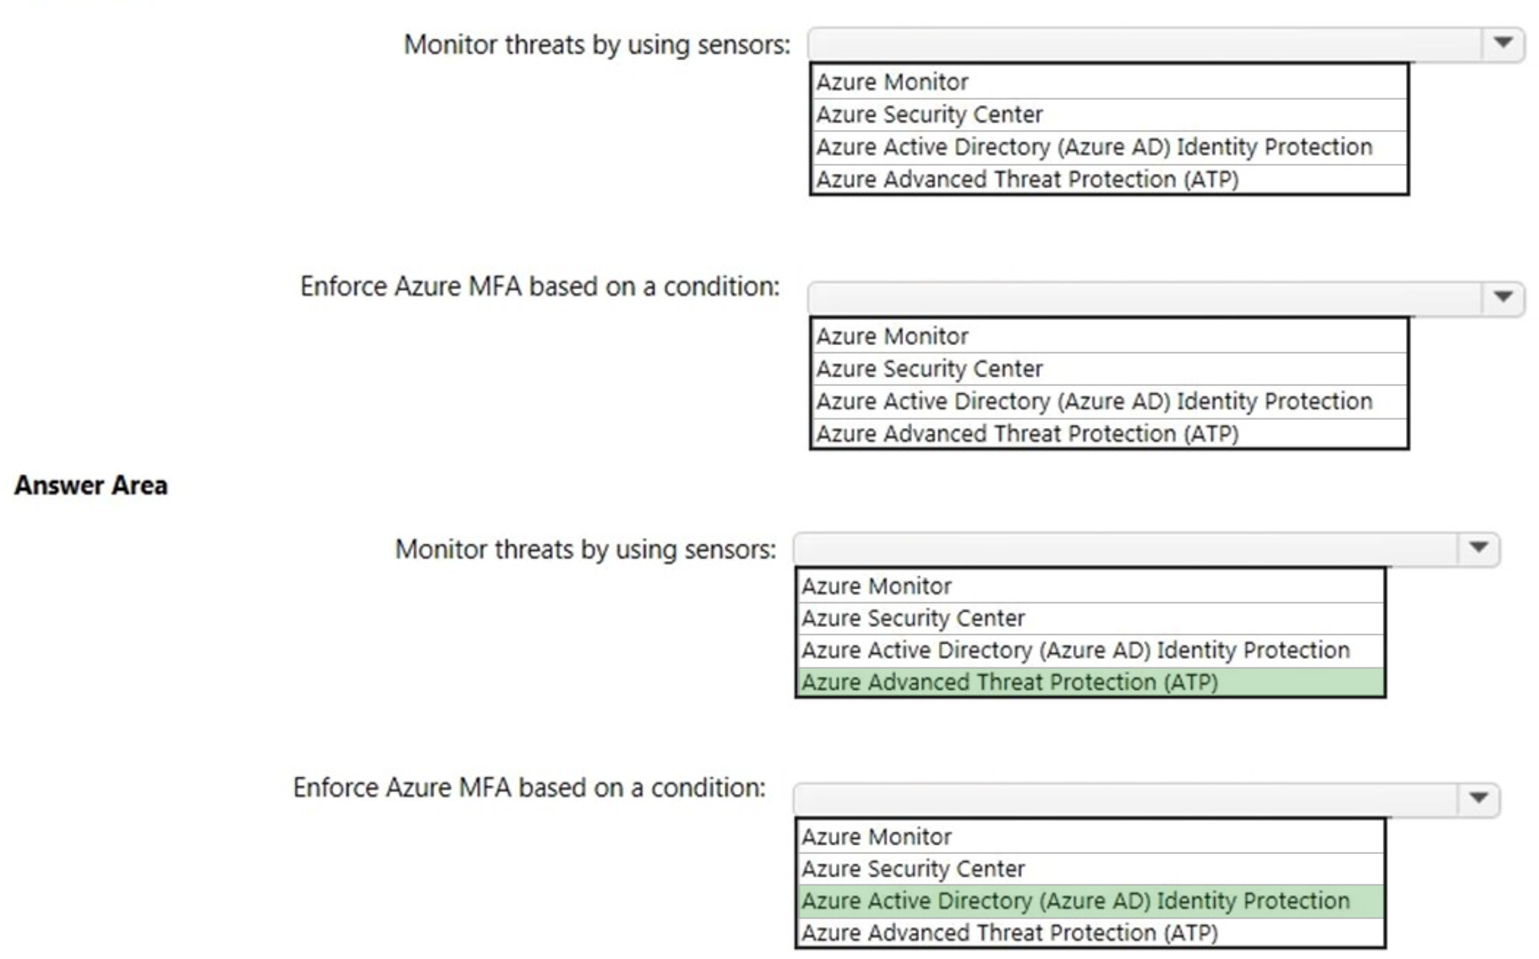Choose Azure Security Center in upper sensors list
The image size is (1539, 959).
[929, 115]
